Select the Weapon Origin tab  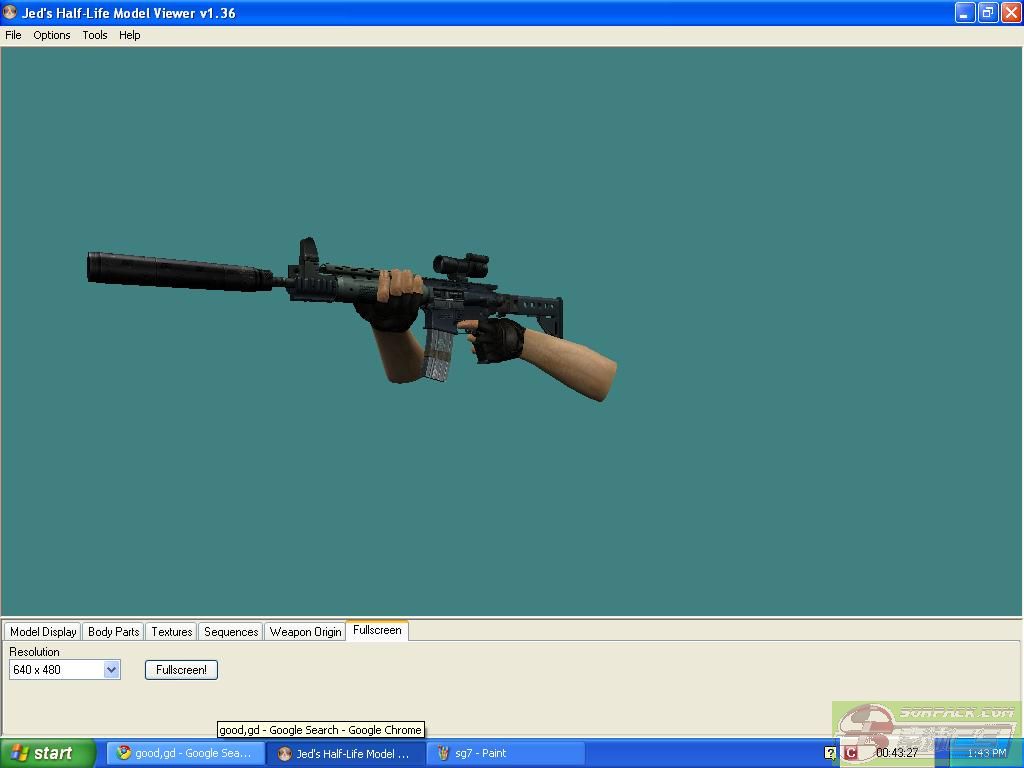(305, 632)
